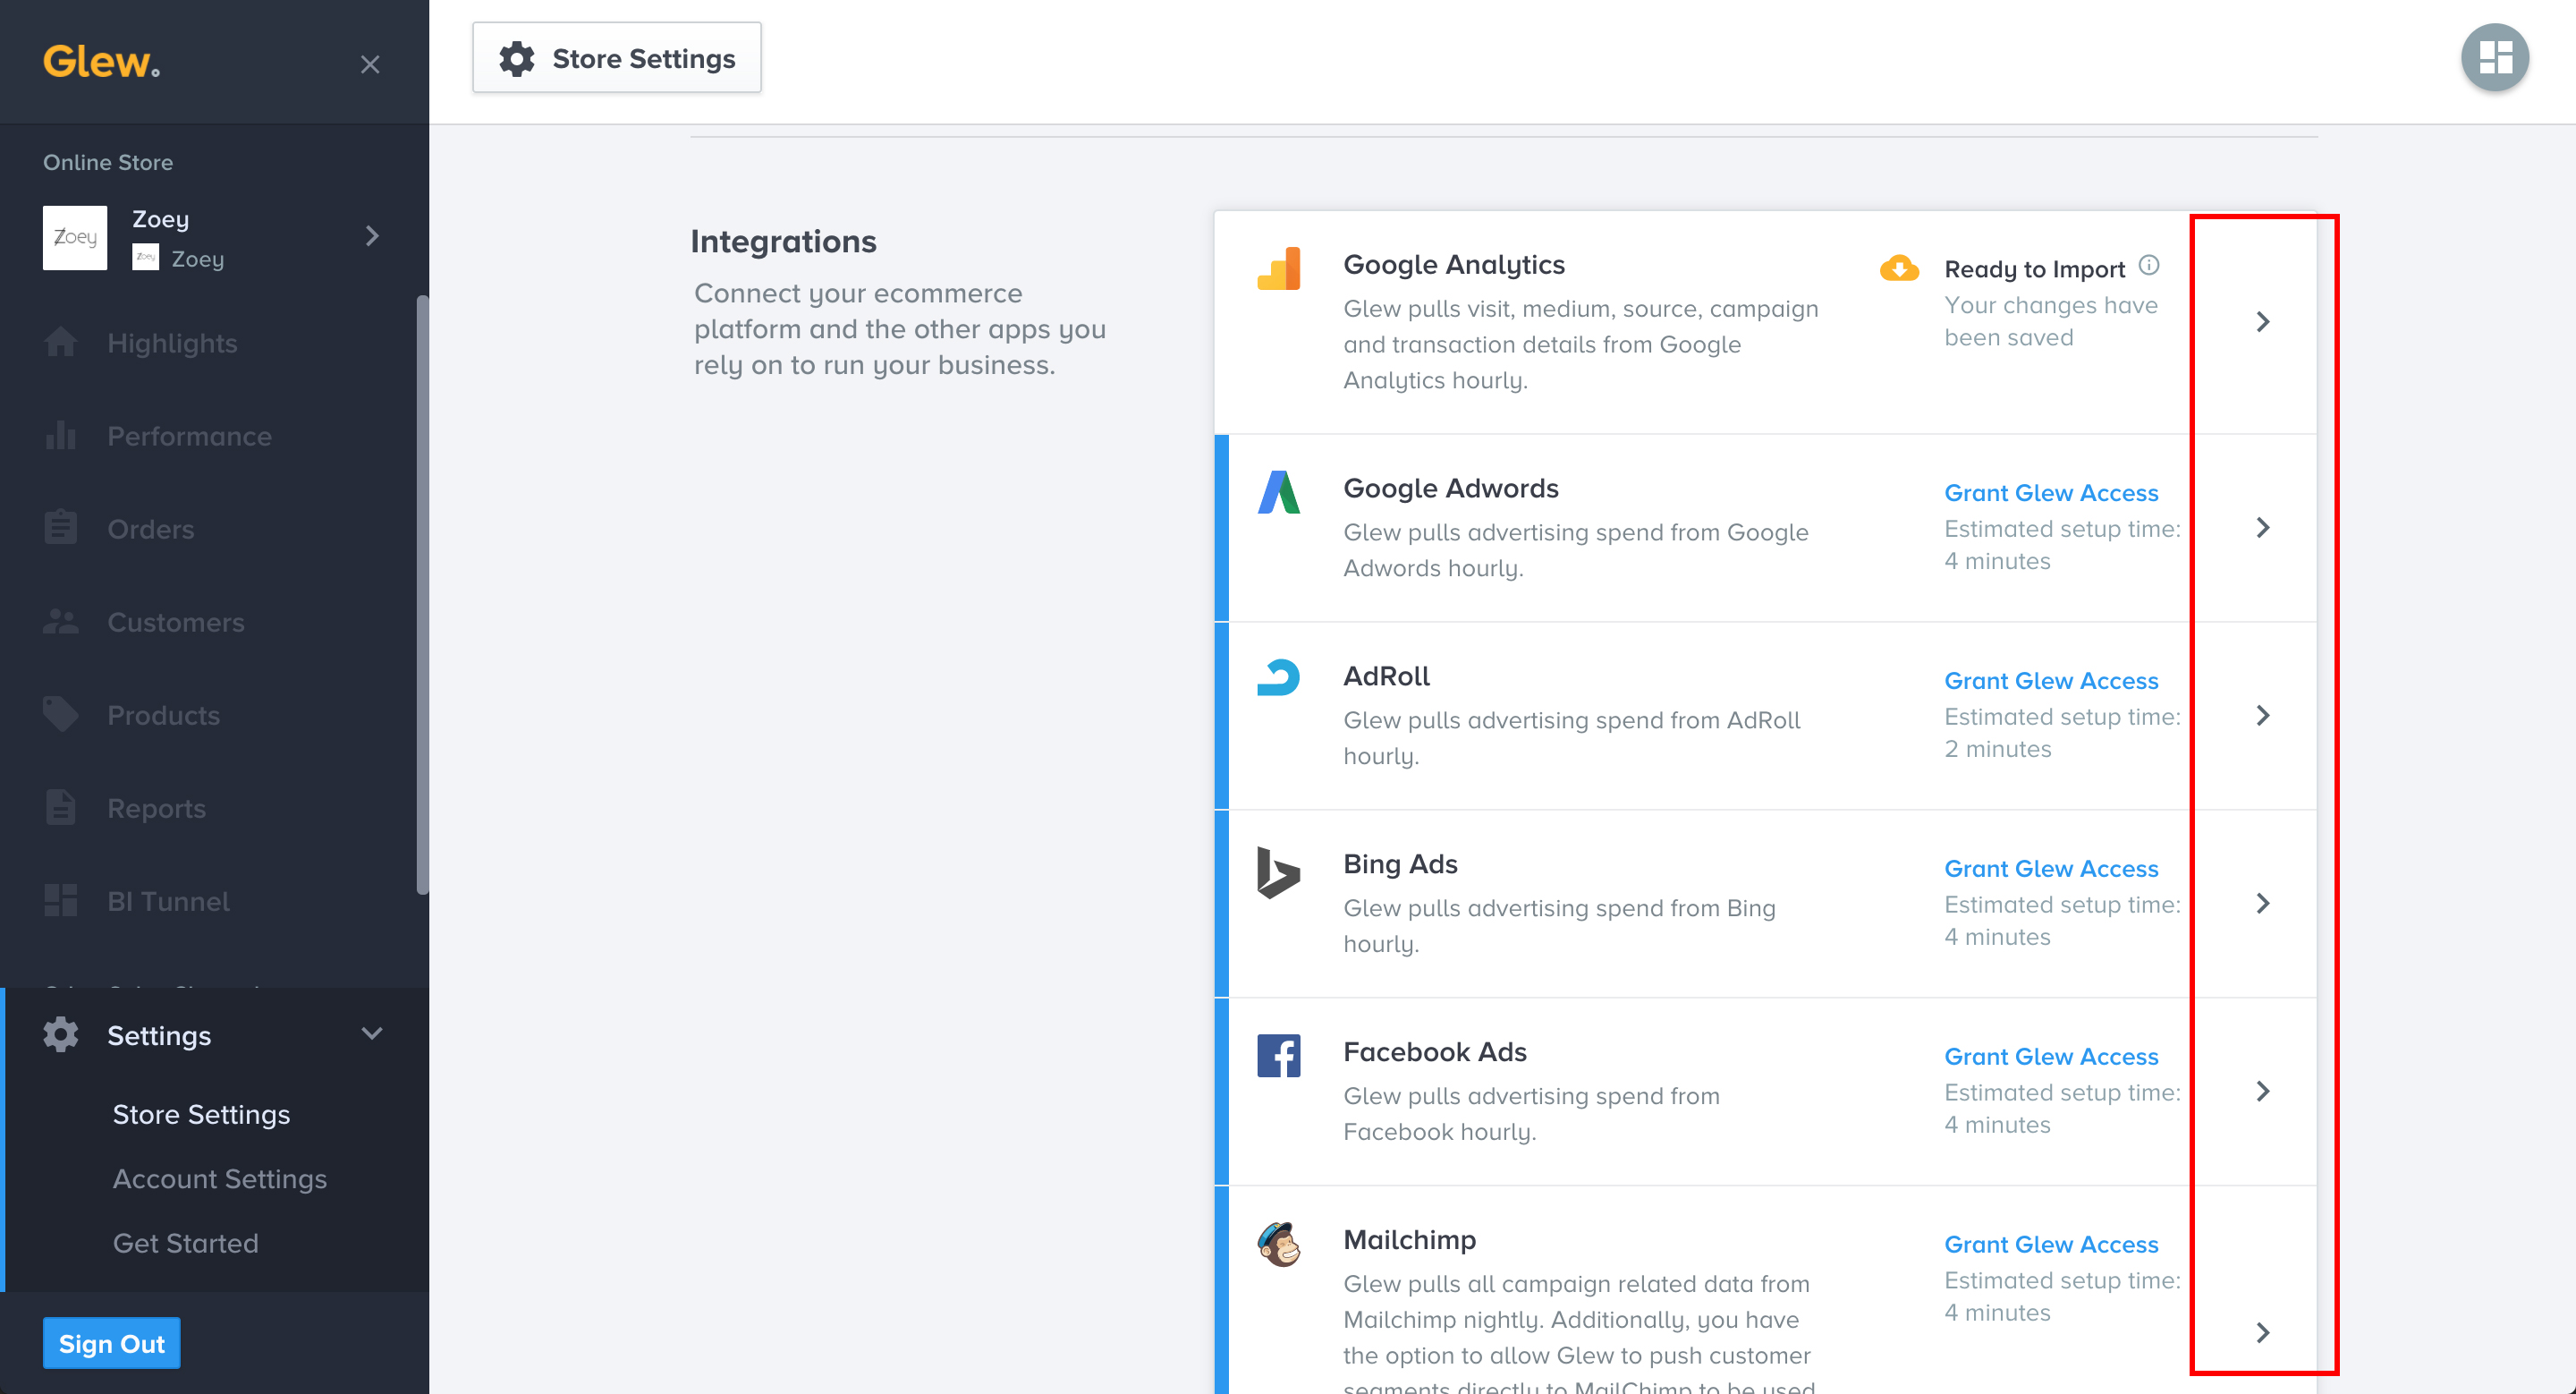Click the AdRoll logo icon

coord(1278,678)
